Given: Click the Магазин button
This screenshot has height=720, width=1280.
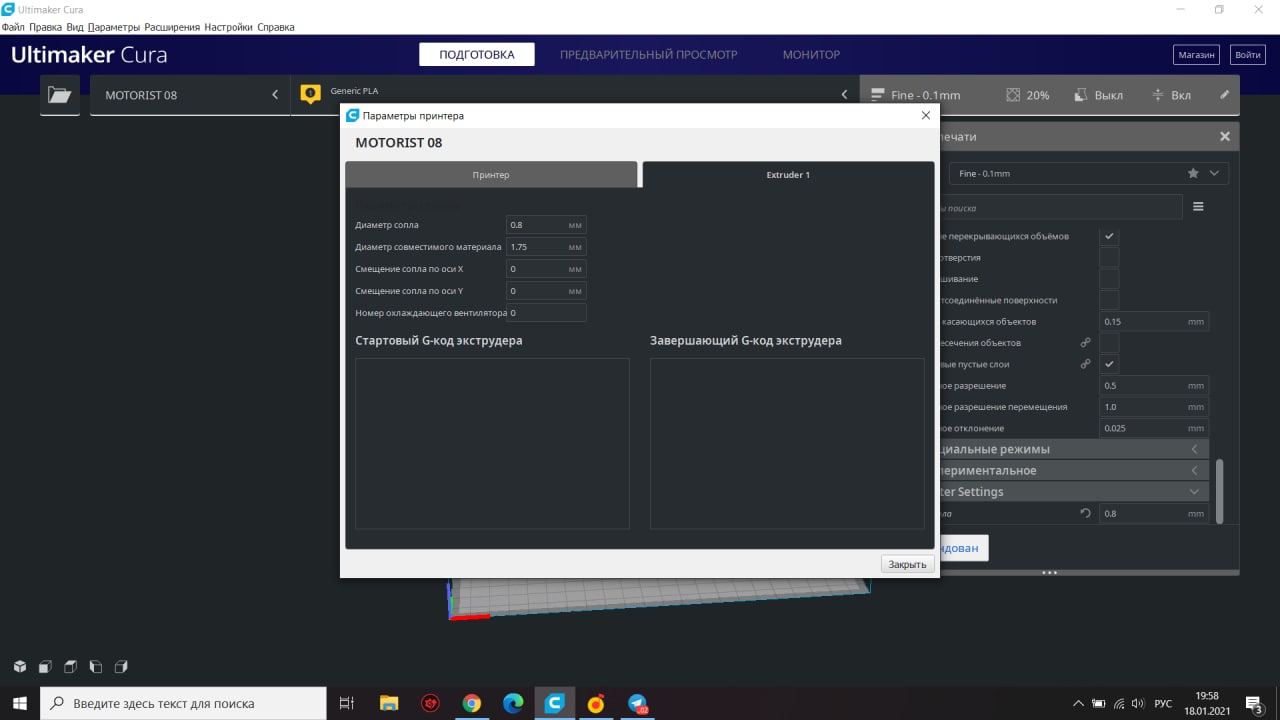Looking at the screenshot, I should (x=1196, y=55).
